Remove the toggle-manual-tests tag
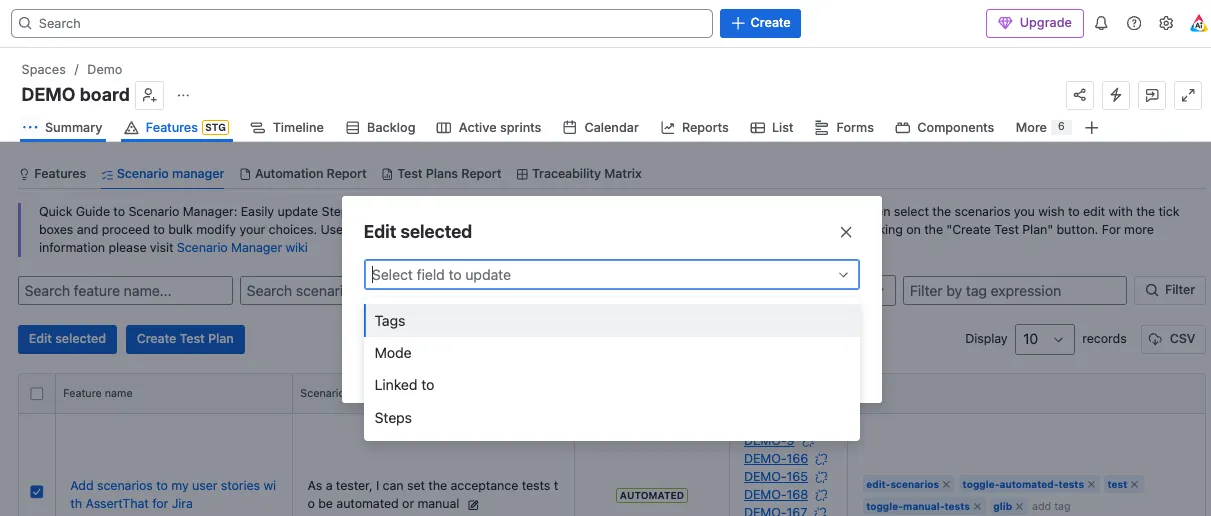 click(977, 506)
